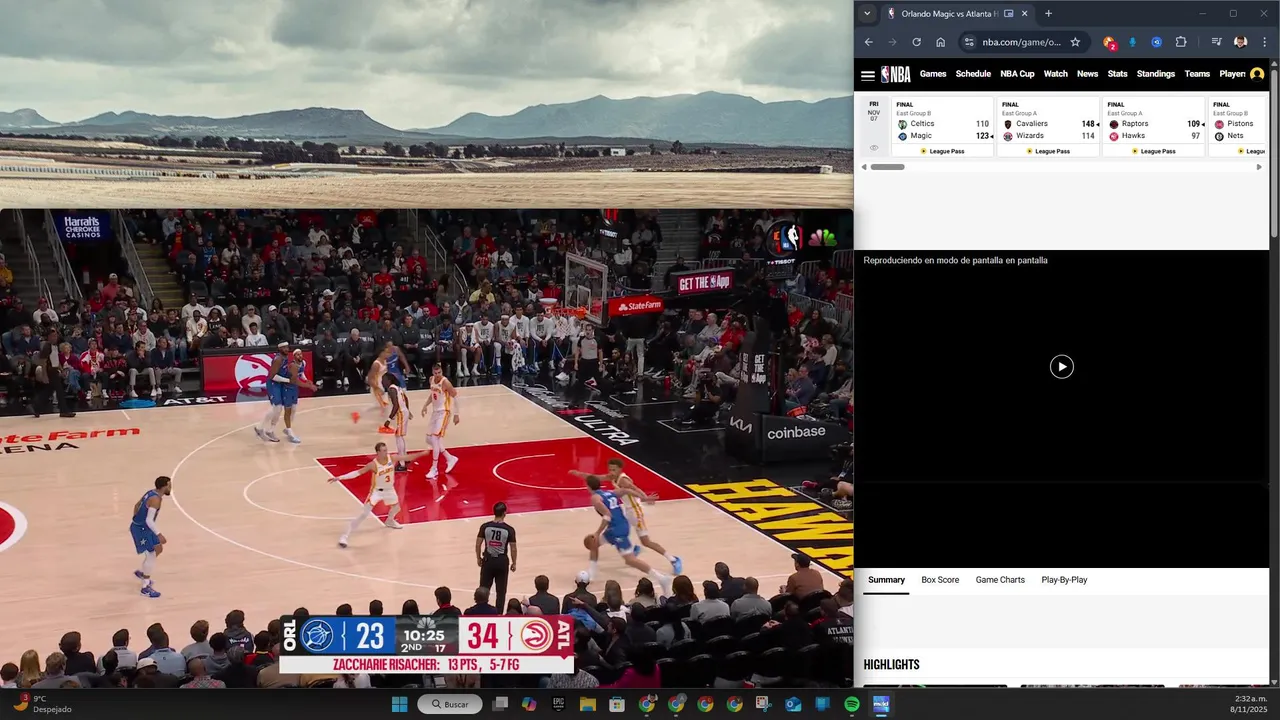This screenshot has width=1280, height=720.
Task: Open the Teams menu item
Action: click(1197, 74)
